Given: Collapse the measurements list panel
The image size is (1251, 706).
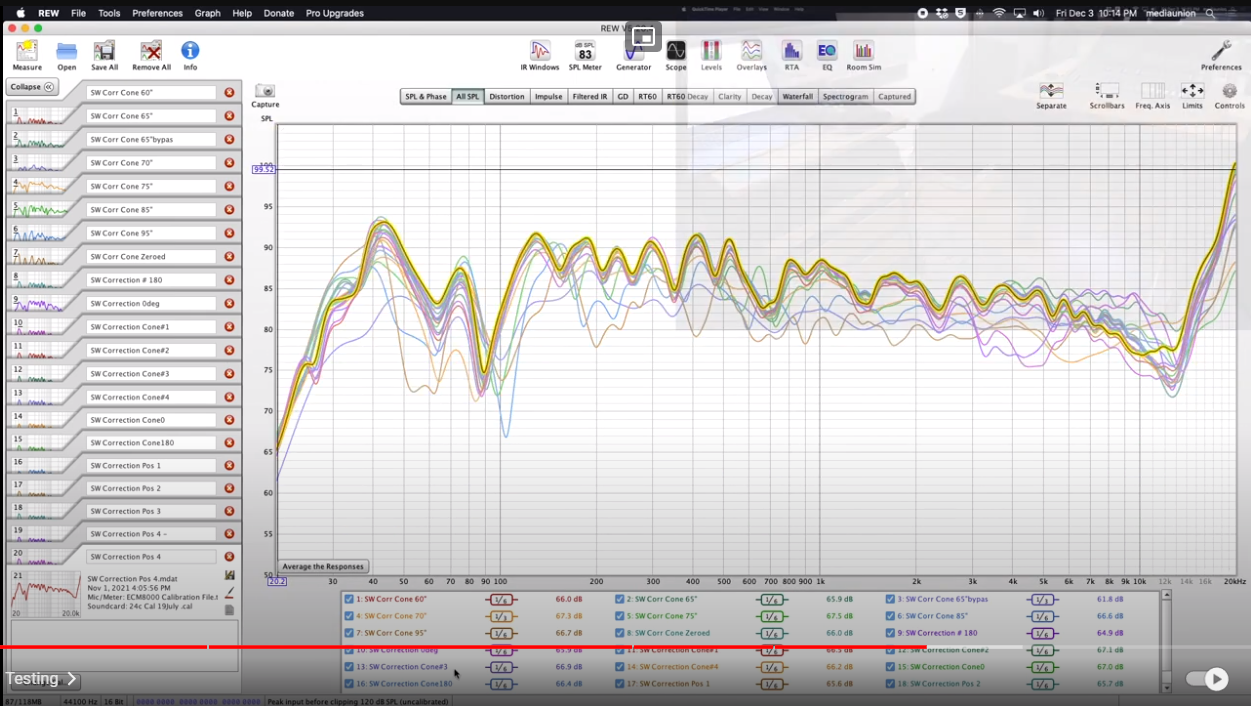Looking at the screenshot, I should (x=32, y=87).
